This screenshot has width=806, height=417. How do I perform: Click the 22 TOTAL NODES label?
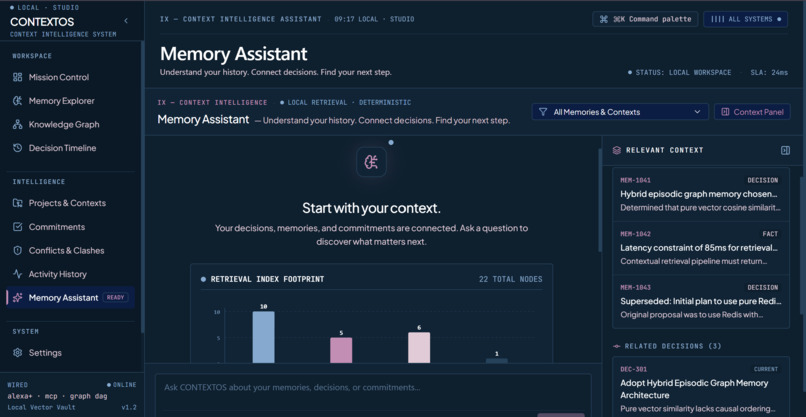510,279
